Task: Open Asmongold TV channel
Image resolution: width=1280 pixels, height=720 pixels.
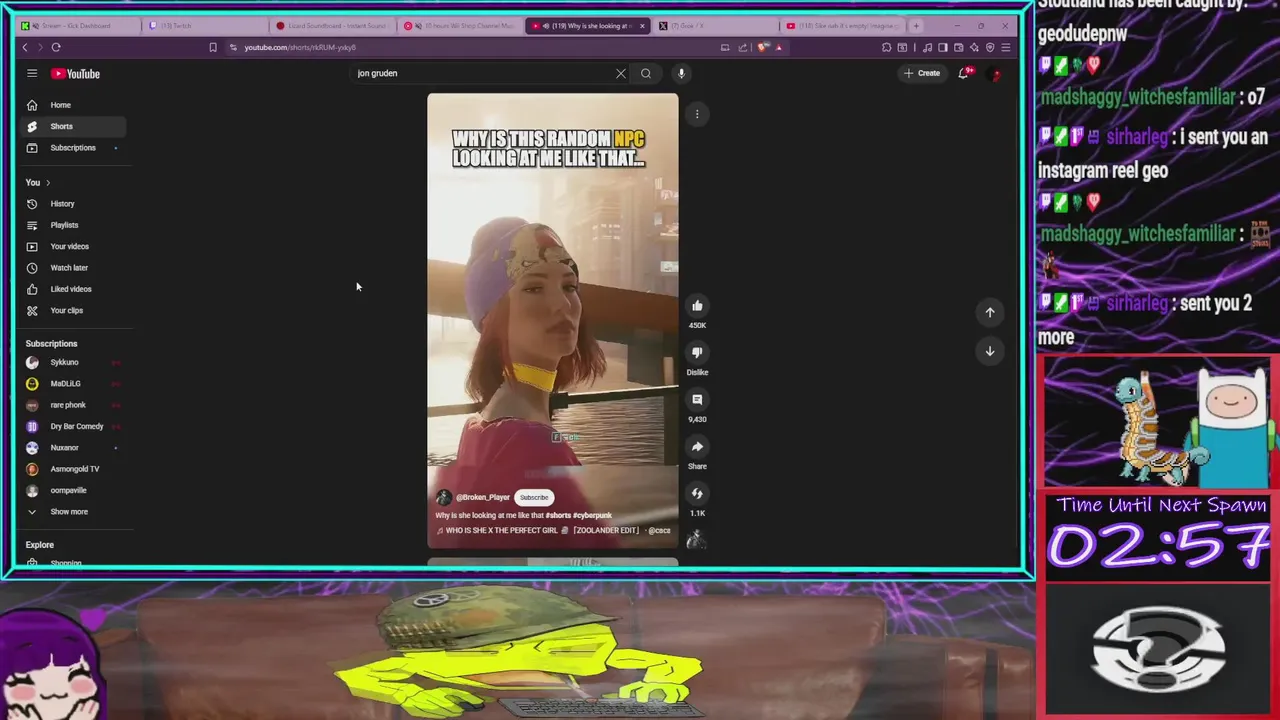Action: (72, 469)
